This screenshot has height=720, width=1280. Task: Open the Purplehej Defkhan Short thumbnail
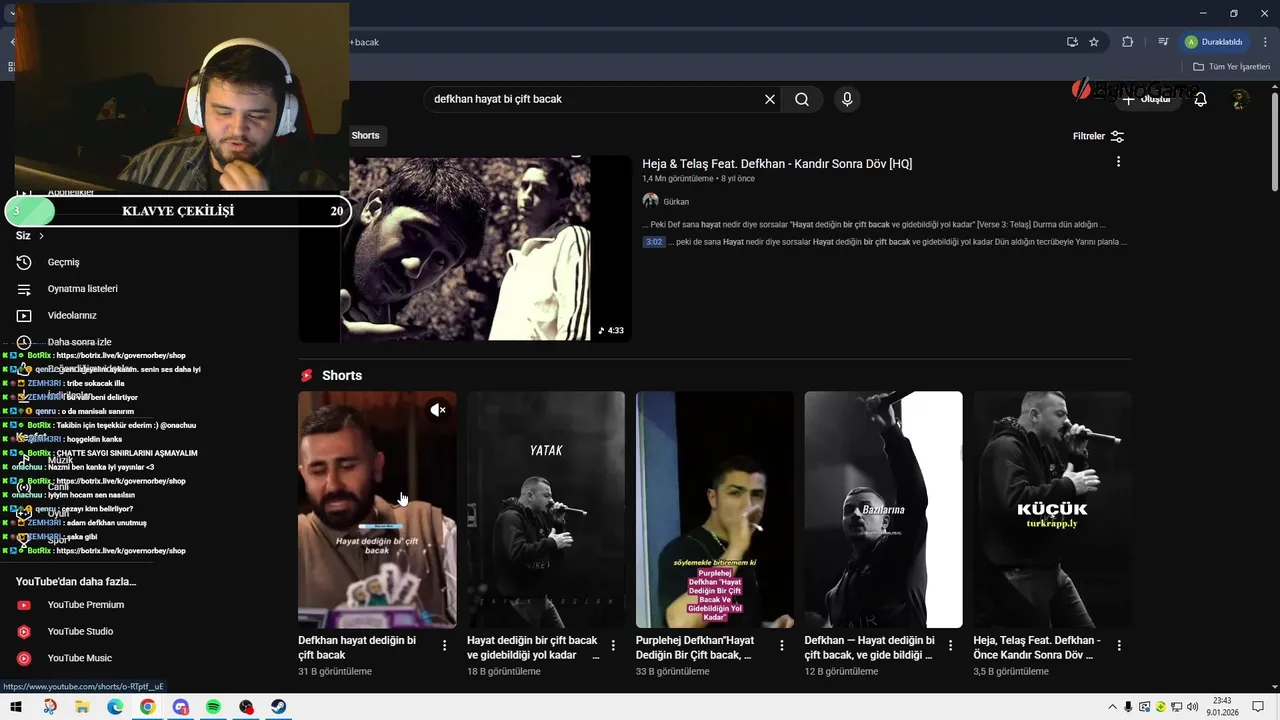[x=715, y=509]
